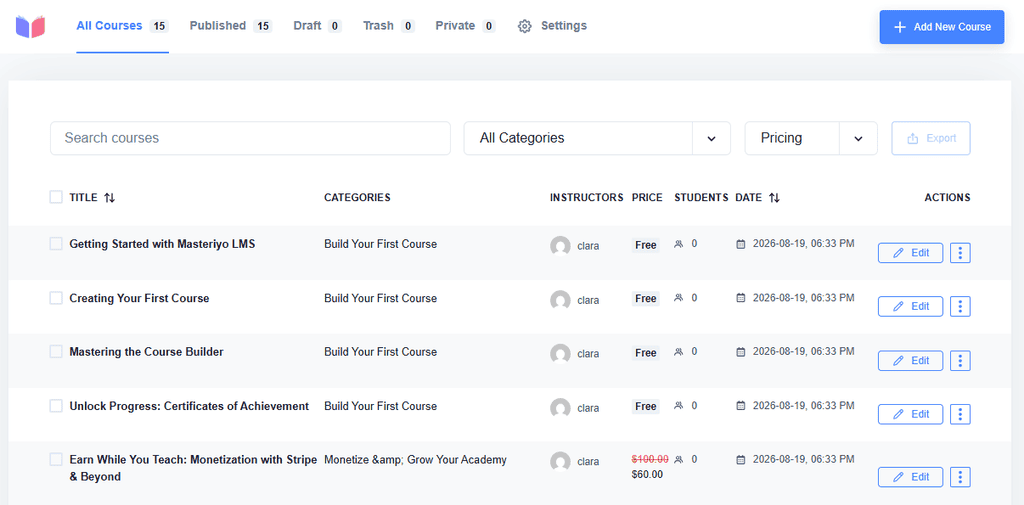Open more actions for Earn While You Teach course
Screen dimensions: 1024x505
click(x=960, y=477)
